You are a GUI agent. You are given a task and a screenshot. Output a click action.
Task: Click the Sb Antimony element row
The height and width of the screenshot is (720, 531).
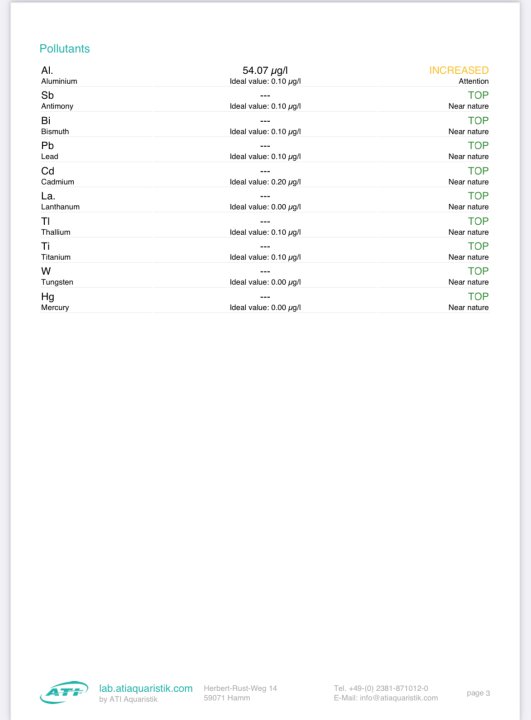265,100
